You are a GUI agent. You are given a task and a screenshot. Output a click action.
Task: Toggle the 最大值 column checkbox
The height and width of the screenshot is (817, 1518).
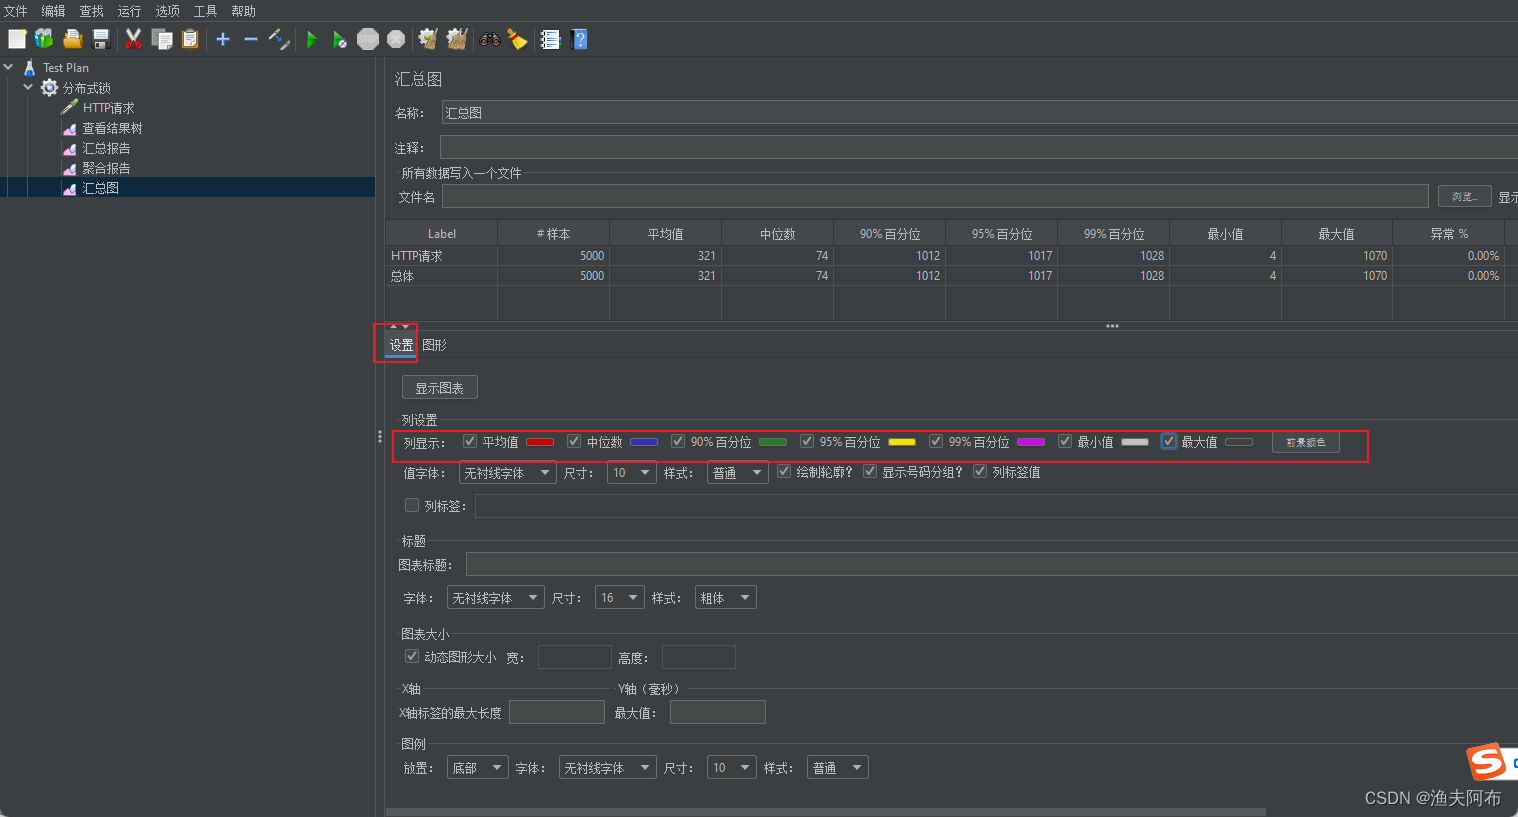pyautogui.click(x=1169, y=441)
